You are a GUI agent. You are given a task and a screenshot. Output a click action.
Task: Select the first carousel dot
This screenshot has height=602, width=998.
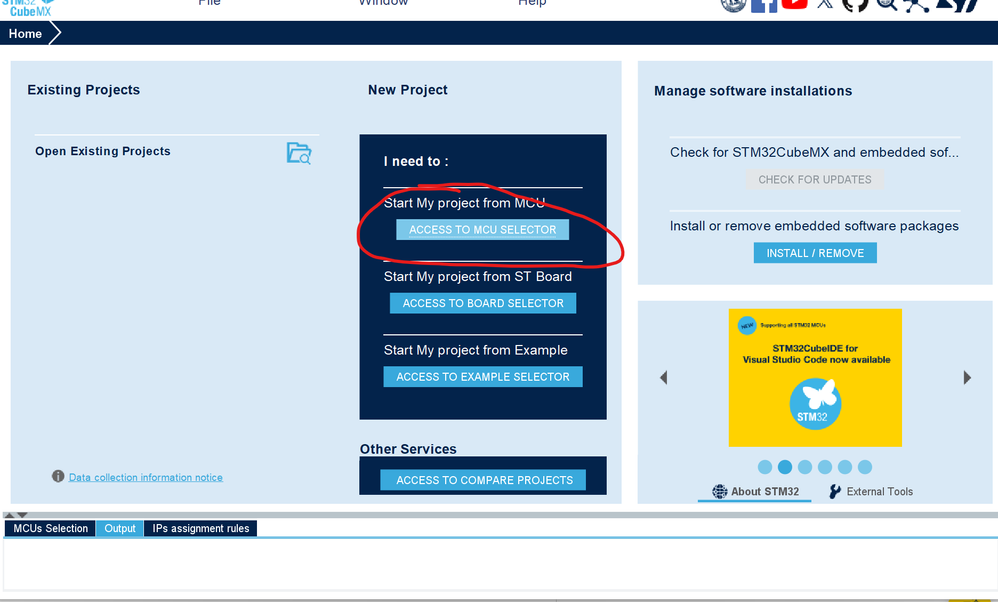pos(765,467)
